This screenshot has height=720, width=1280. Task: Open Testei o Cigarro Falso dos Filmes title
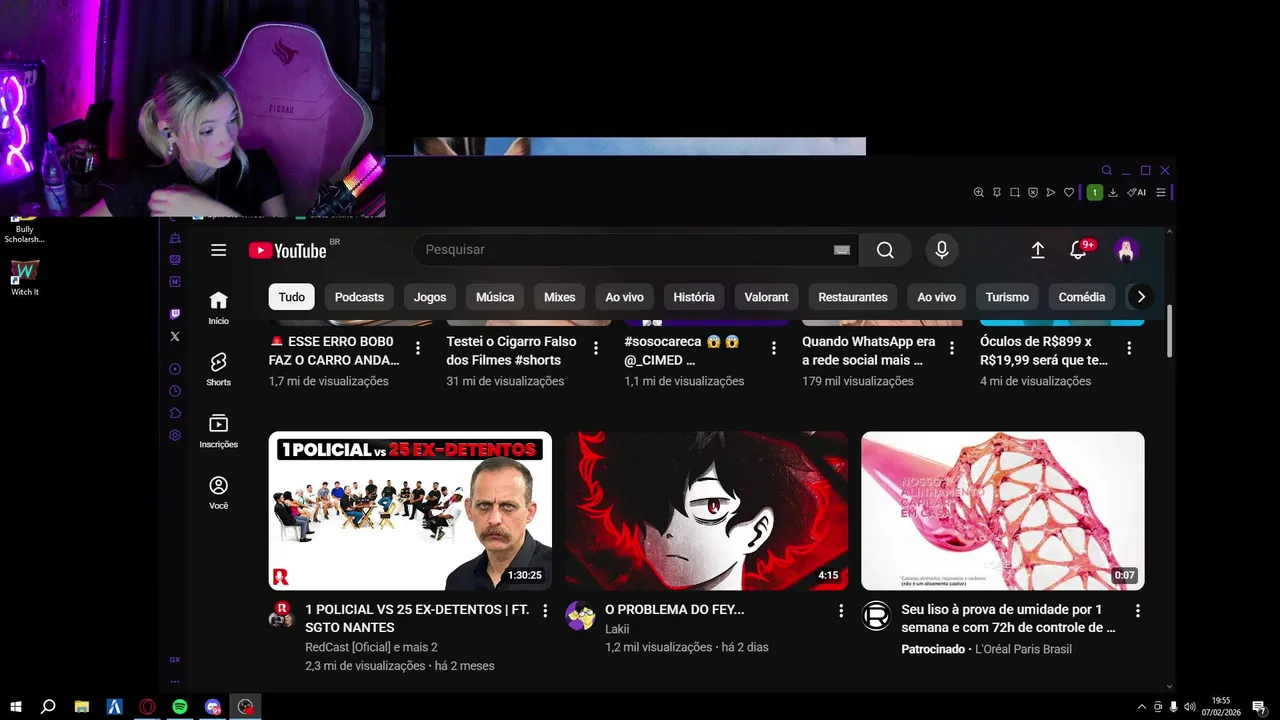[511, 350]
